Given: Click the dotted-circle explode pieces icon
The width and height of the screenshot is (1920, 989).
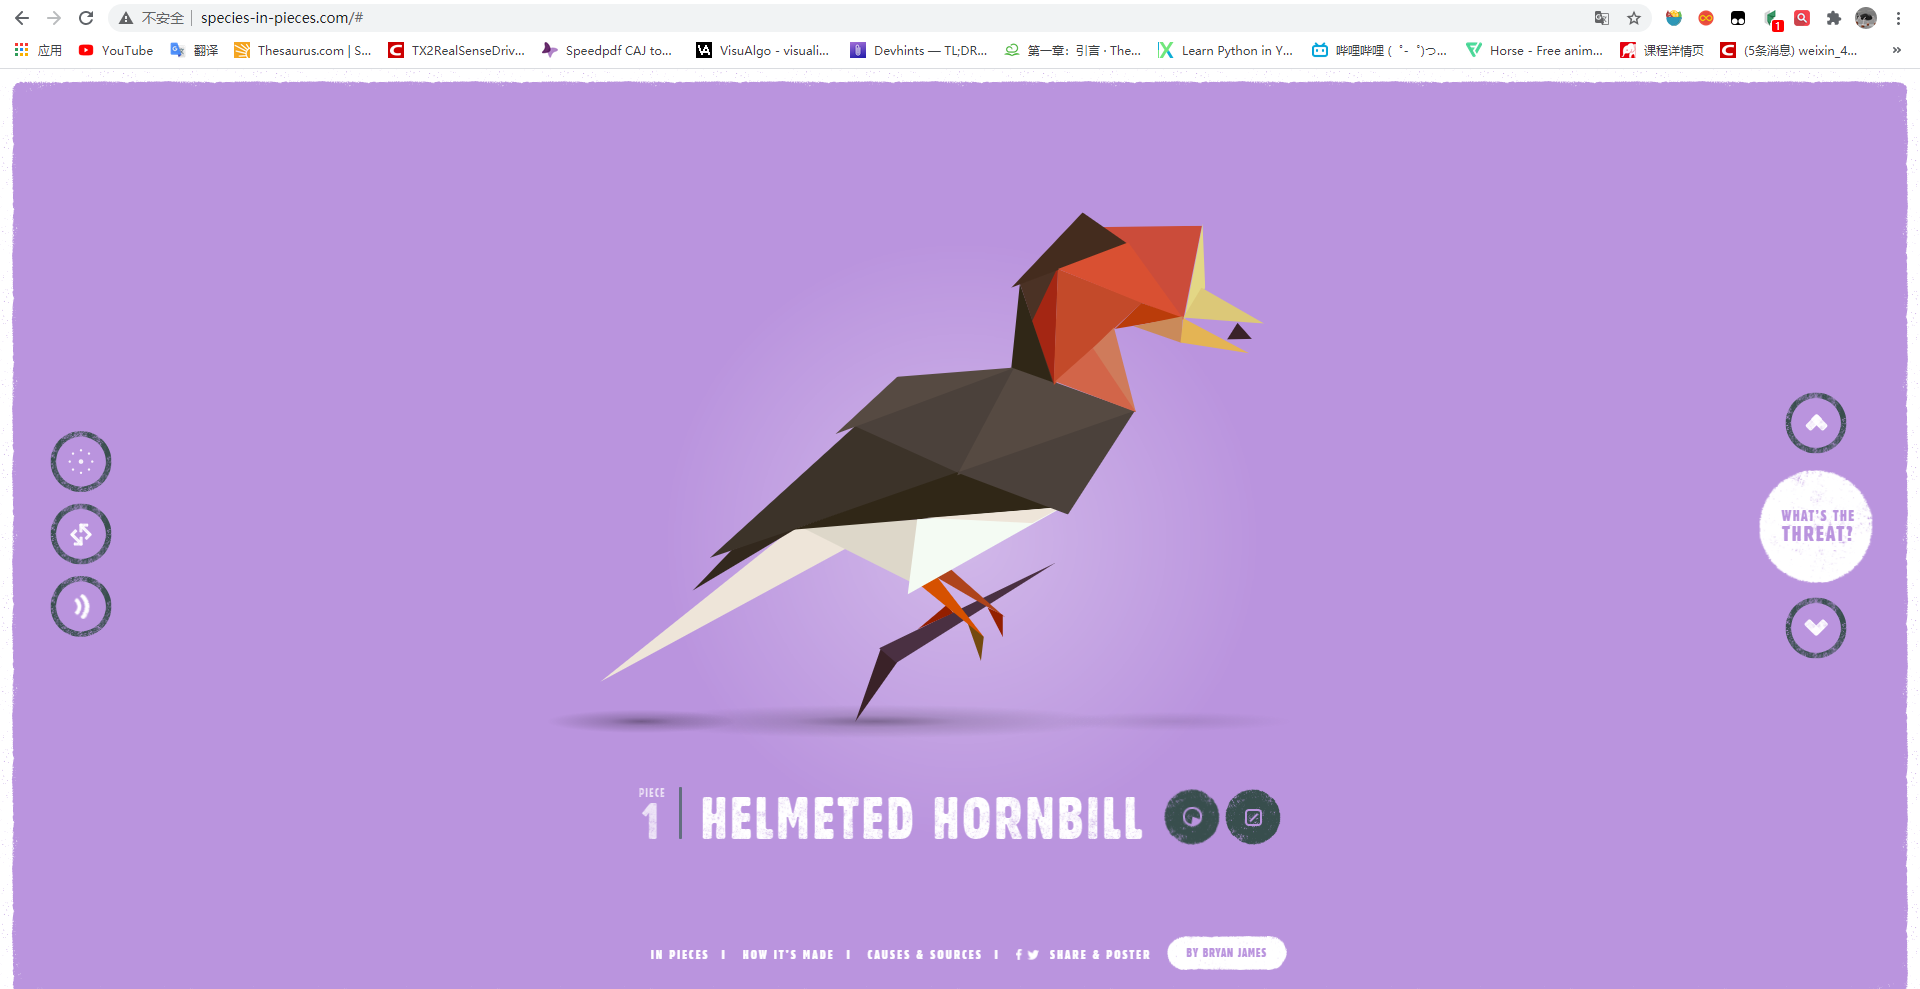Looking at the screenshot, I should (x=81, y=462).
